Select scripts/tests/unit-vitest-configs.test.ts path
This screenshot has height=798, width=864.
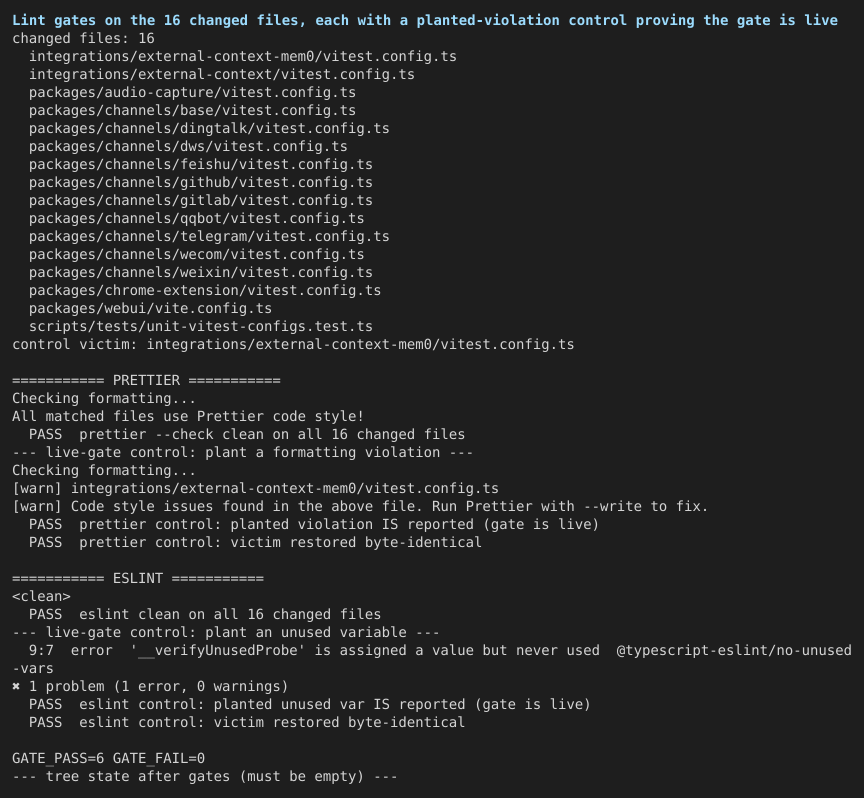201,326
